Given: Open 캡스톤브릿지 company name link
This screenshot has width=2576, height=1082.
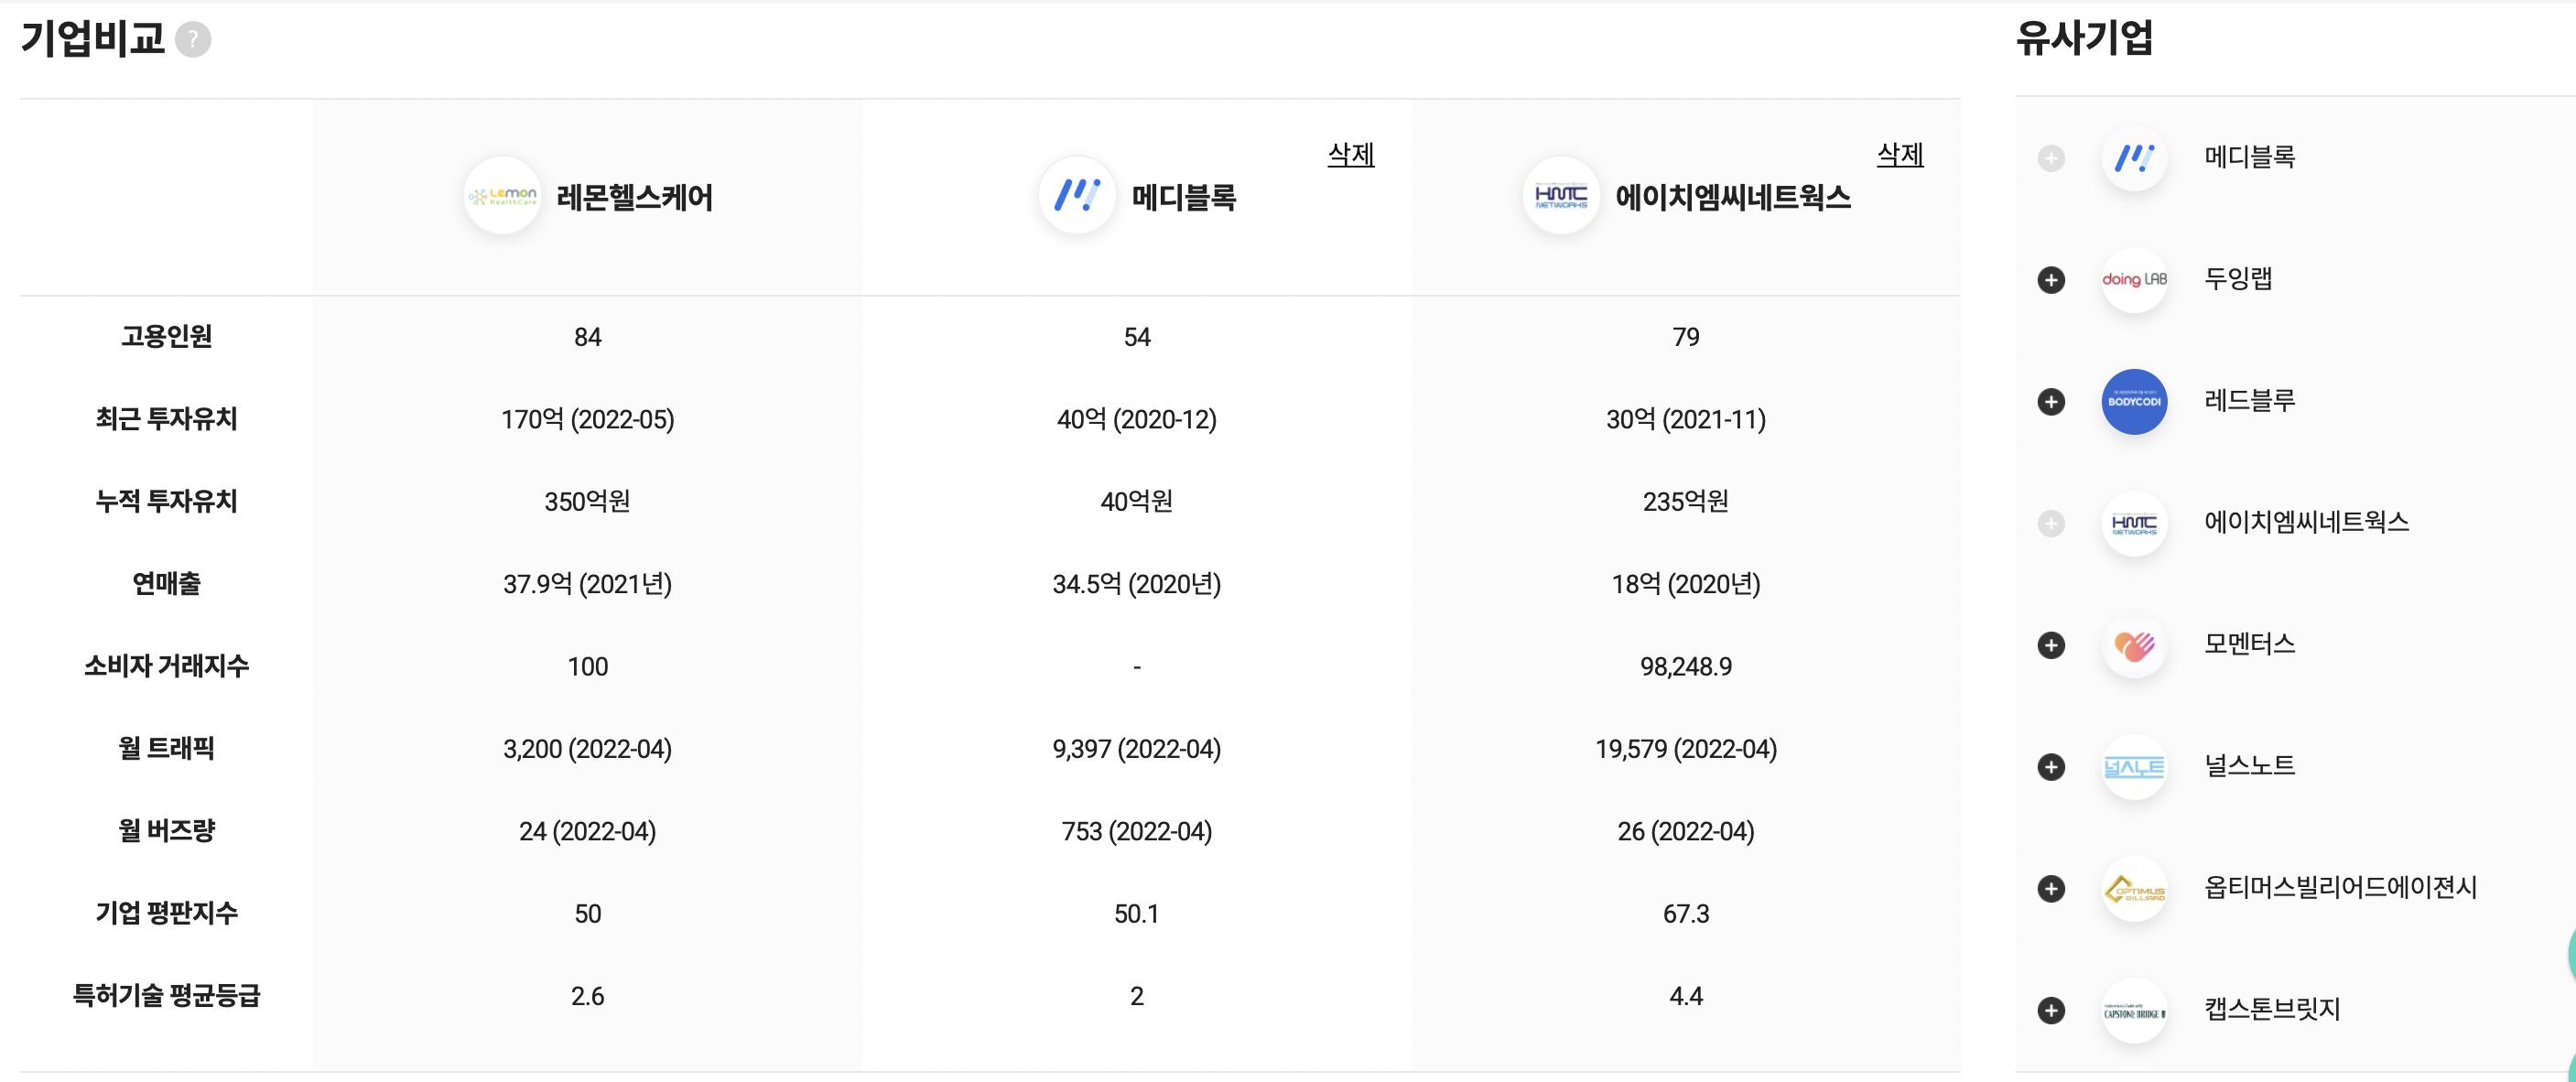Looking at the screenshot, I should pyautogui.click(x=2272, y=1009).
